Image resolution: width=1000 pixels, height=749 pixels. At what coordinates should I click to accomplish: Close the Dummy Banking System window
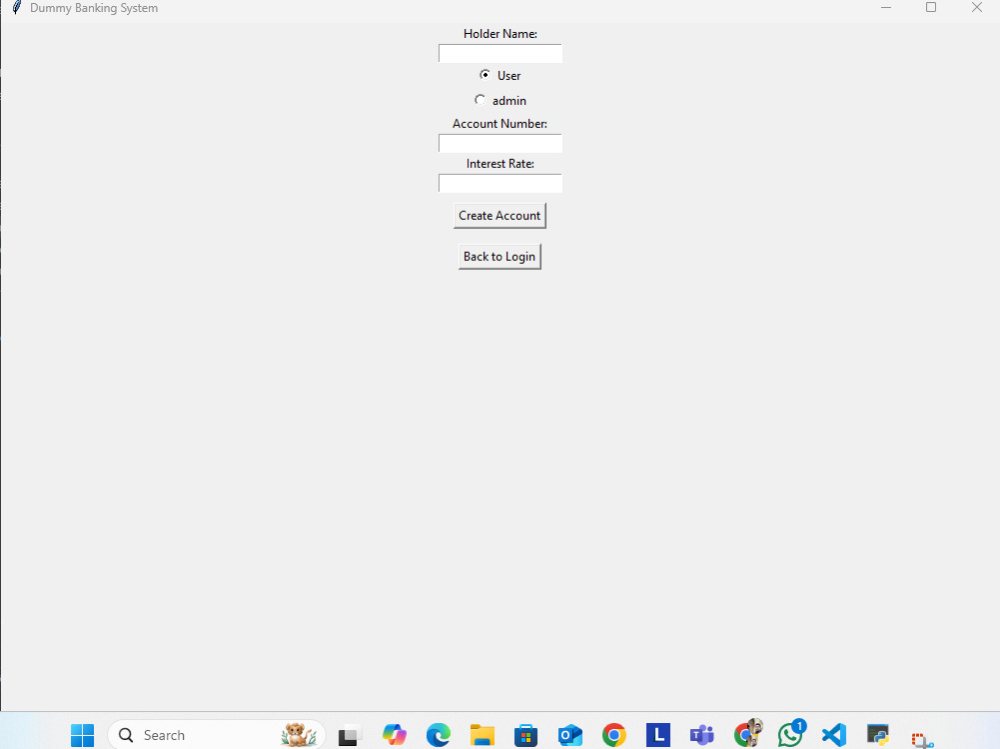coord(977,7)
